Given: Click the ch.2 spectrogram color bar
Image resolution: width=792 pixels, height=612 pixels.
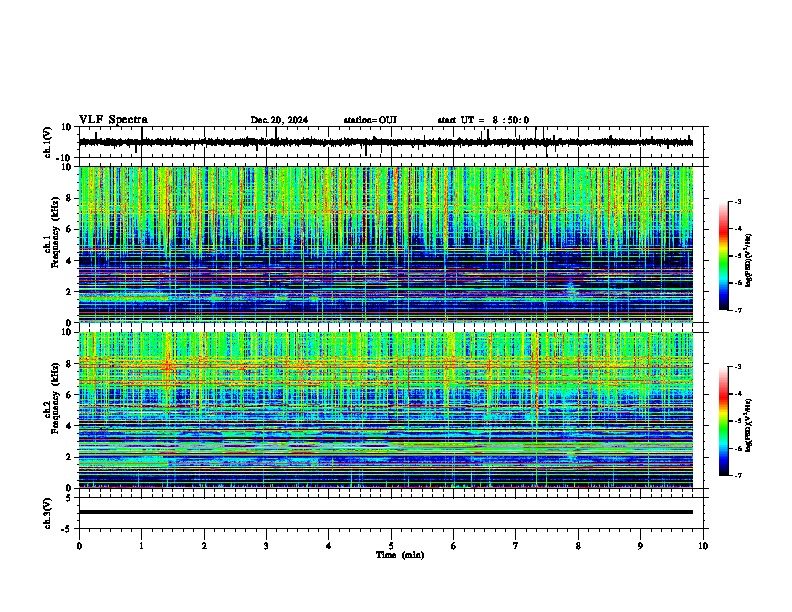Looking at the screenshot, I should [x=724, y=421].
